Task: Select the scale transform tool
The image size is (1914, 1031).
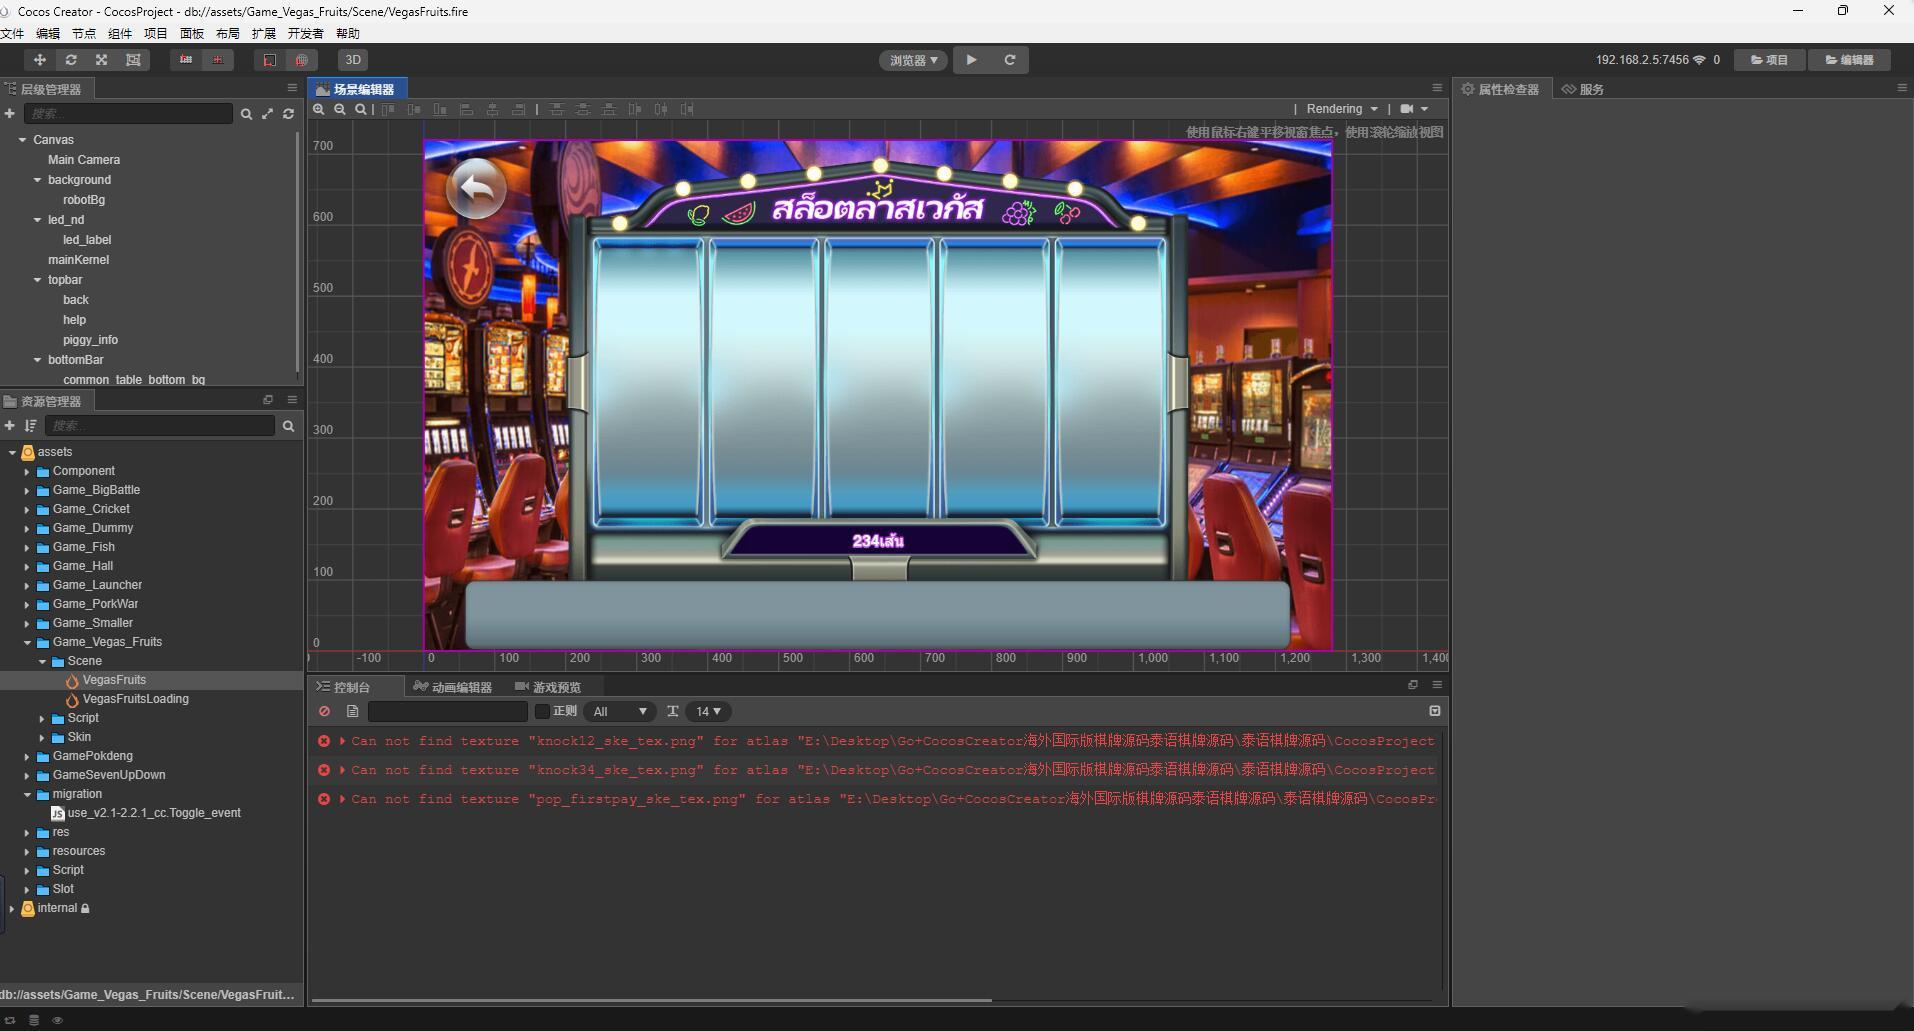Action: click(x=102, y=60)
